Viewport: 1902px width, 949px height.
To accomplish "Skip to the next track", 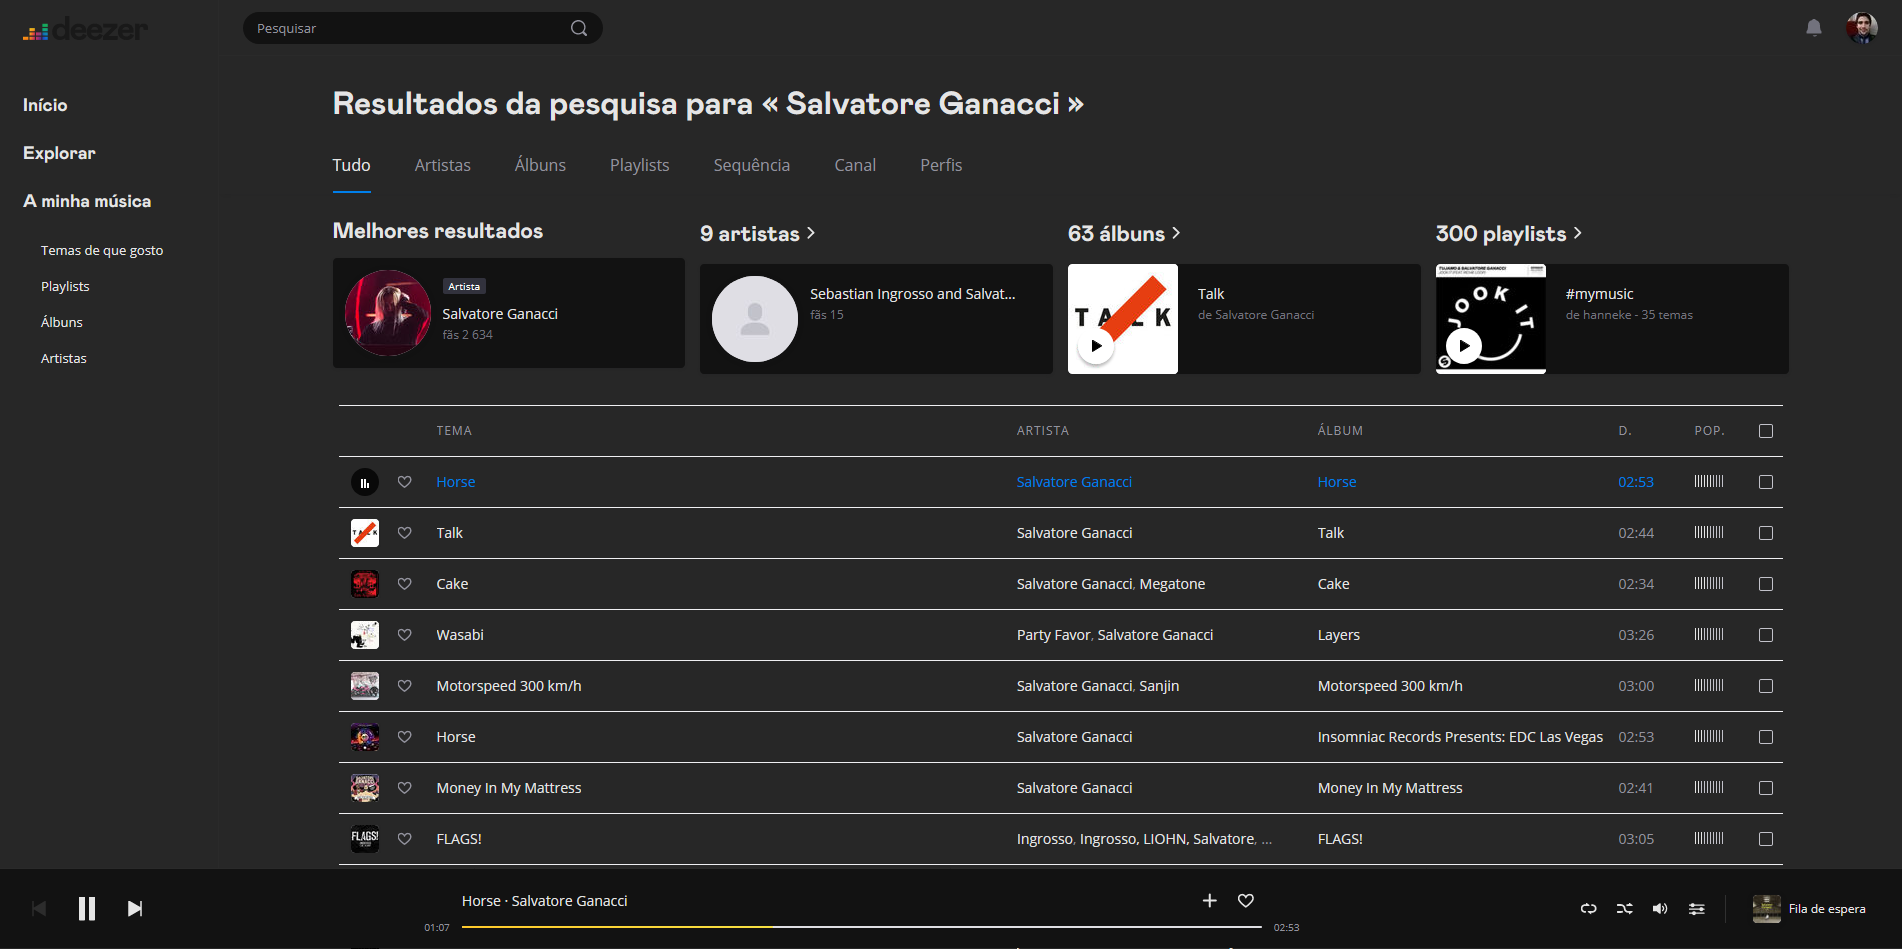I will pyautogui.click(x=135, y=908).
